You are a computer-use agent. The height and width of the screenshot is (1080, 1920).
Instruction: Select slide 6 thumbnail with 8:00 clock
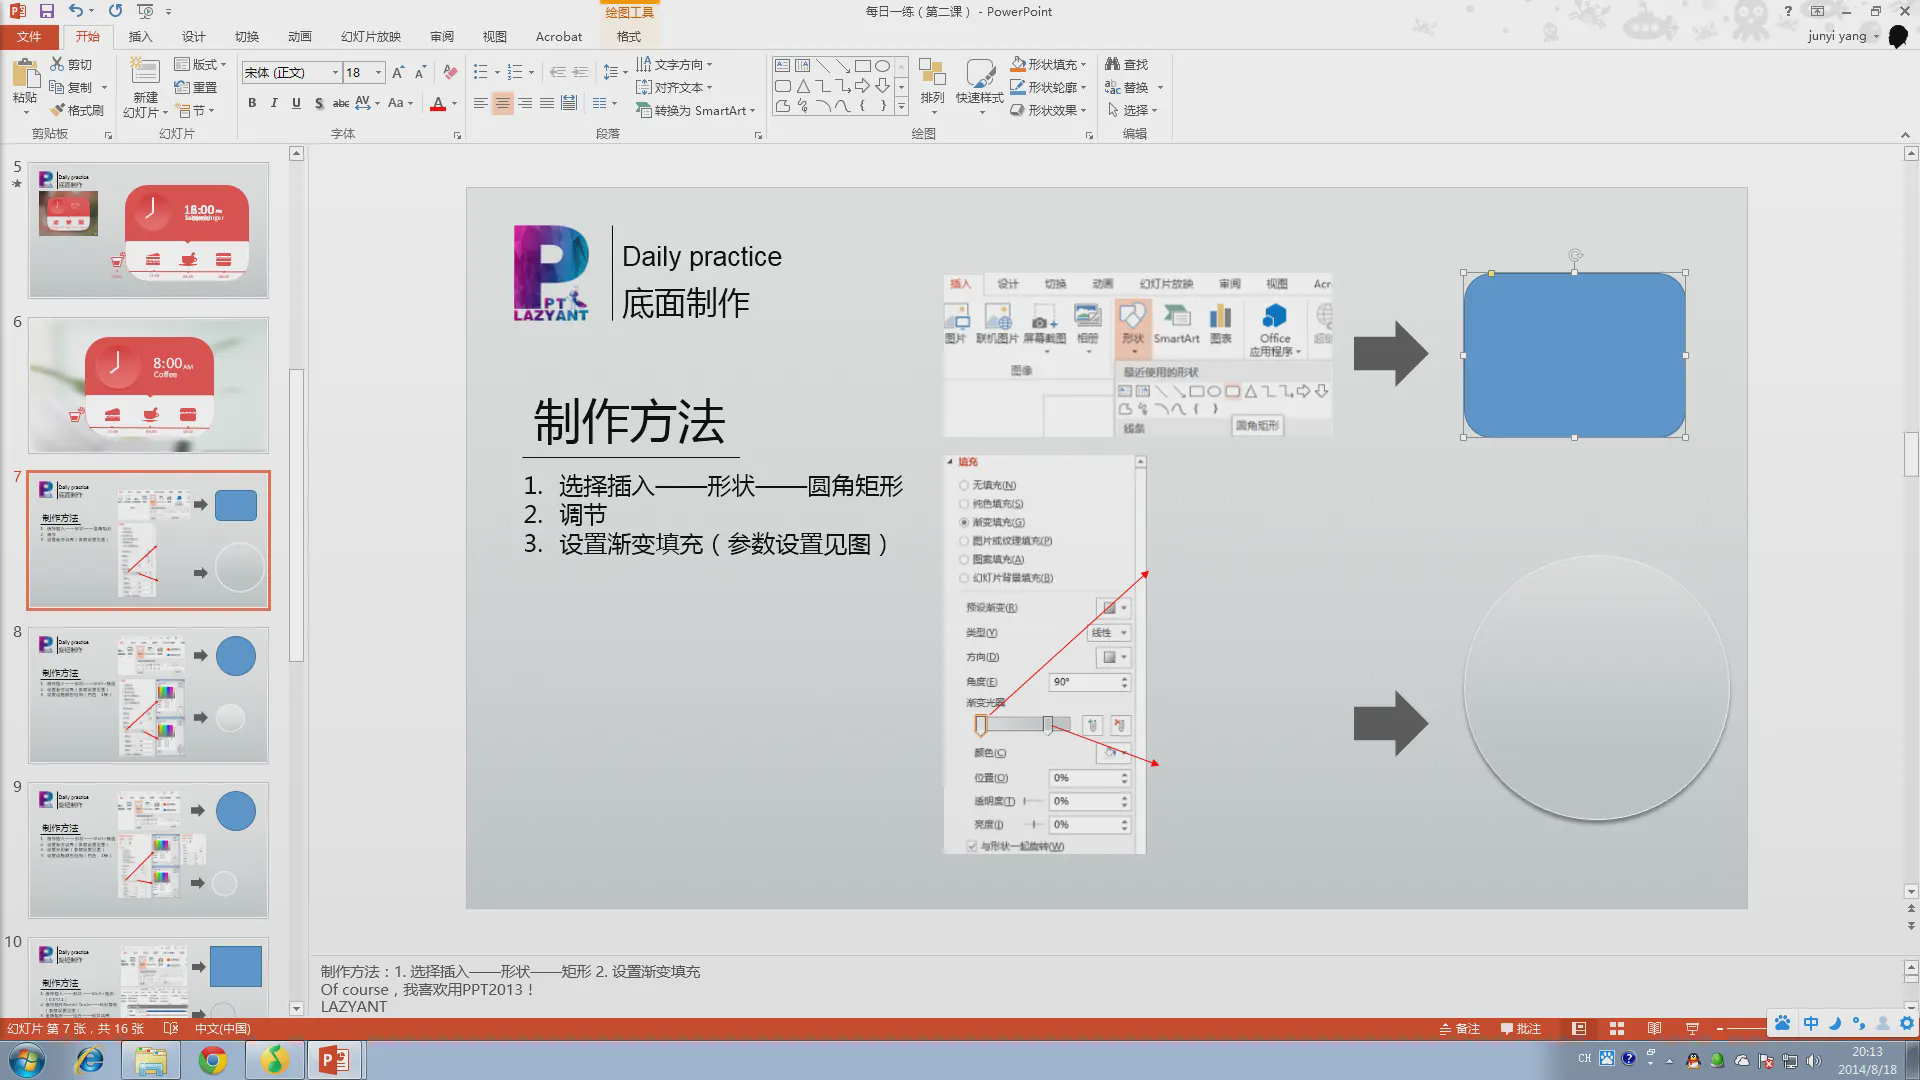point(148,385)
